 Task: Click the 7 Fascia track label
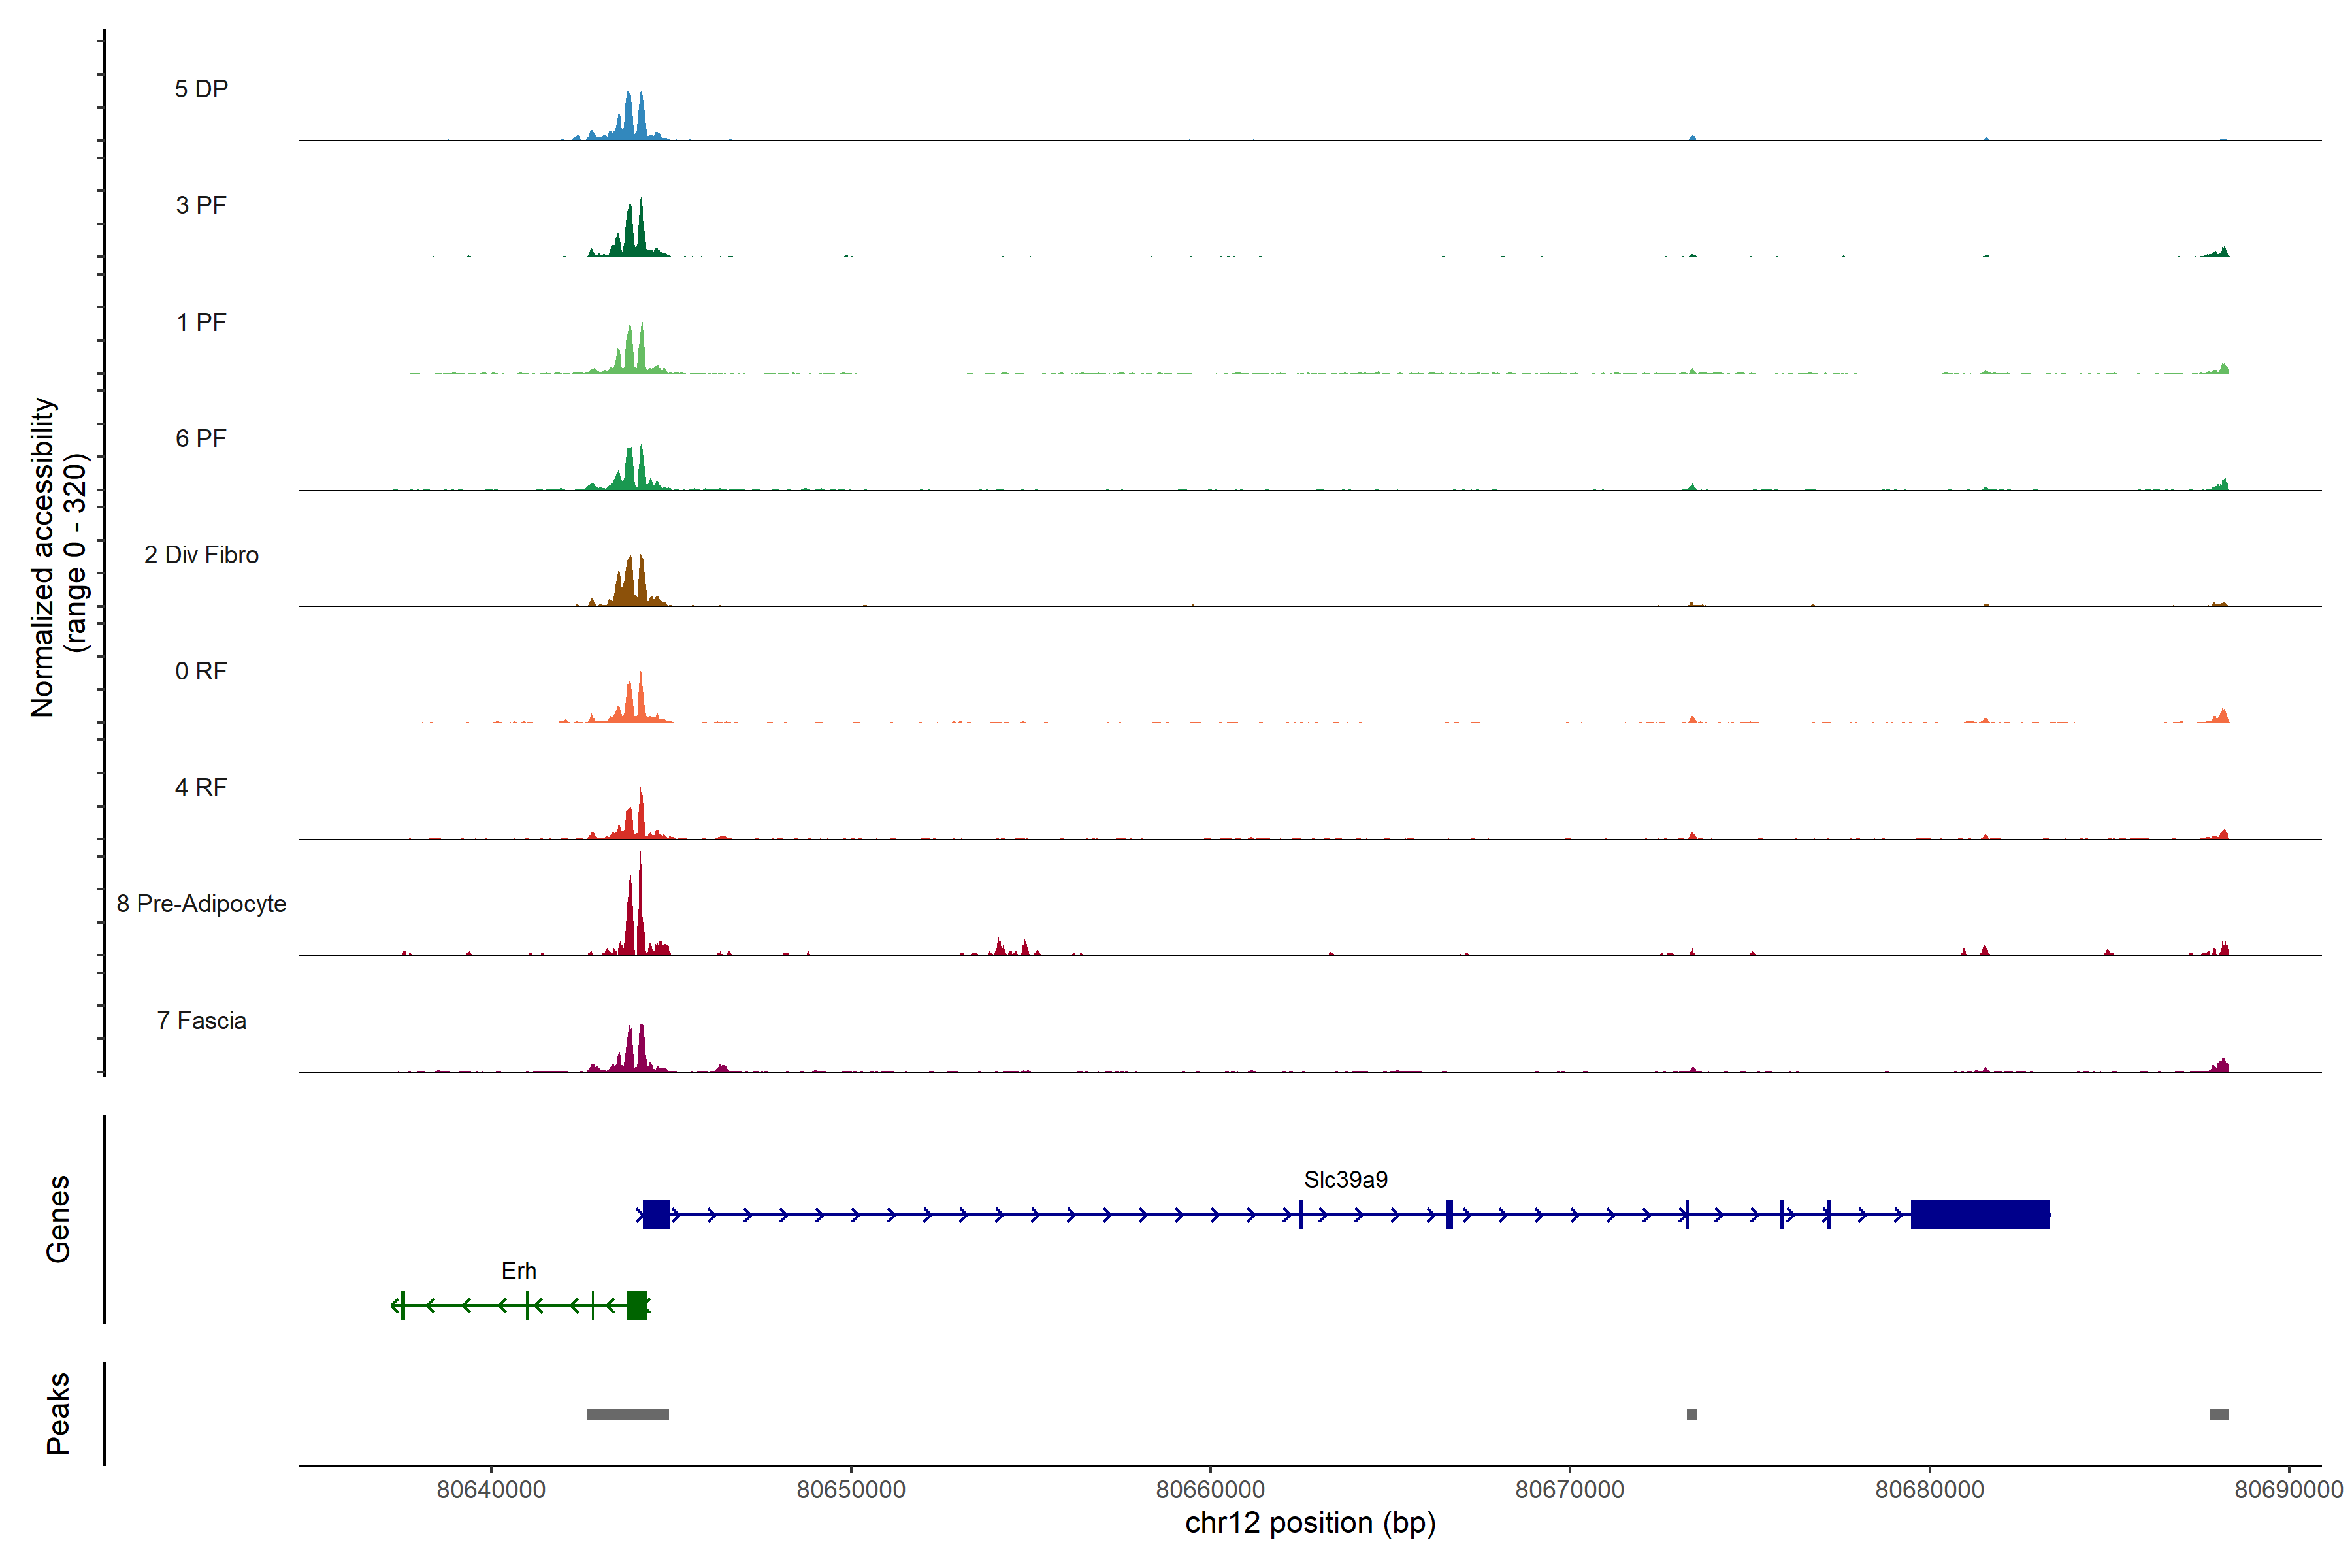(x=201, y=1020)
